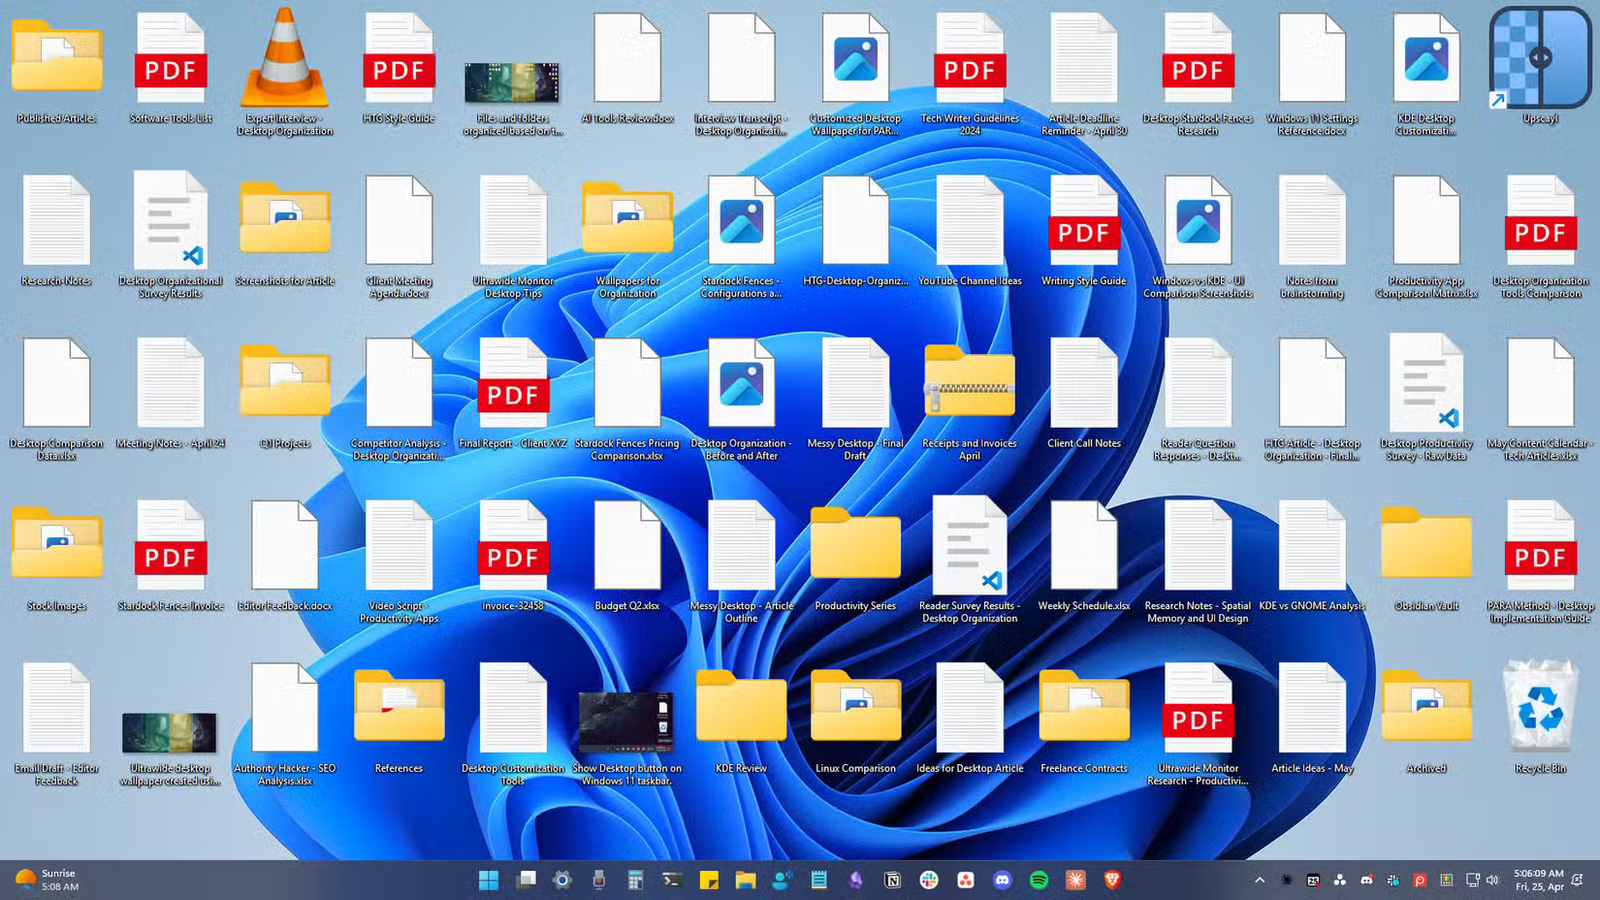The width and height of the screenshot is (1600, 900).
Task: Open the References folder
Action: 398,707
